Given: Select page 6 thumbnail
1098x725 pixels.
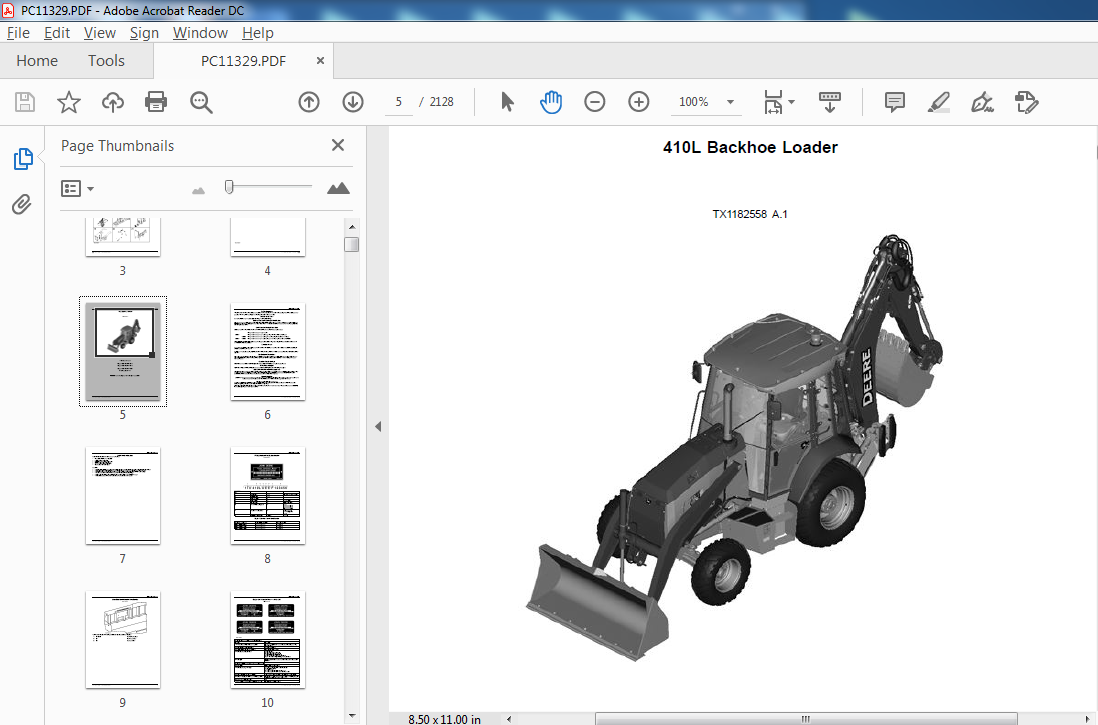Looking at the screenshot, I should coord(267,352).
